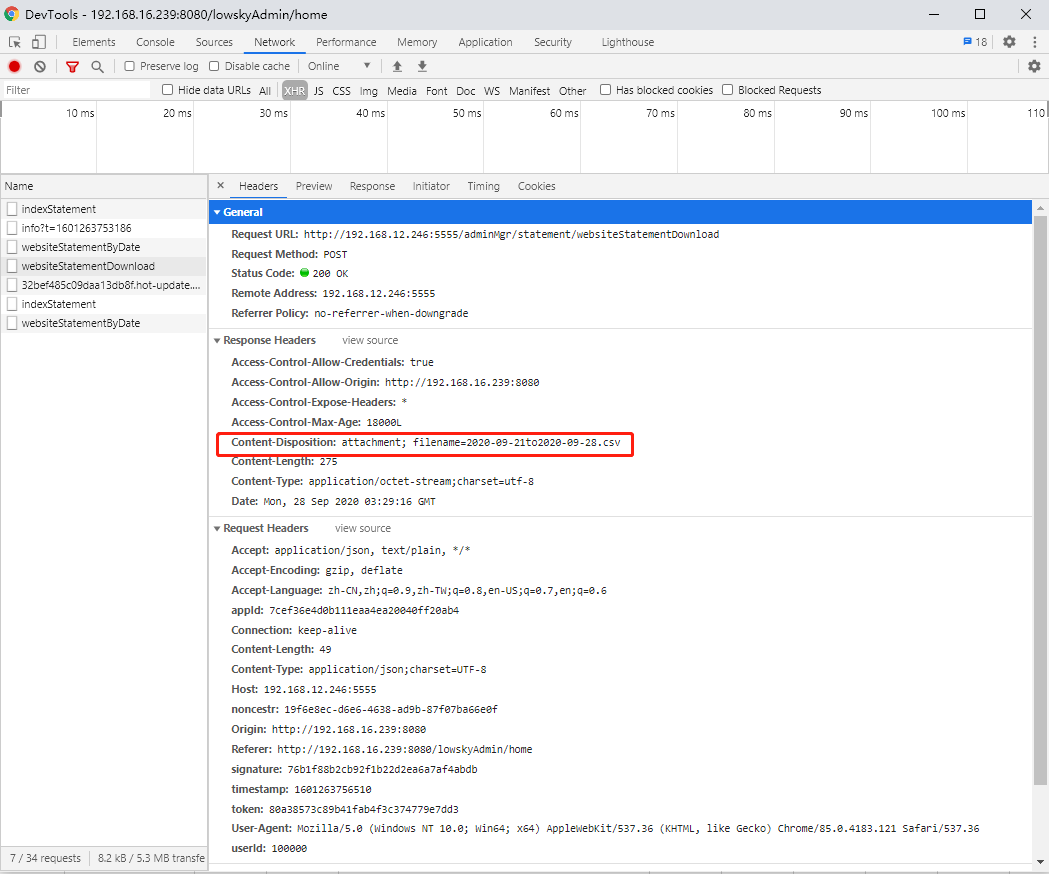Open the Online throttling dropdown
The width and height of the screenshot is (1049, 874).
click(339, 66)
